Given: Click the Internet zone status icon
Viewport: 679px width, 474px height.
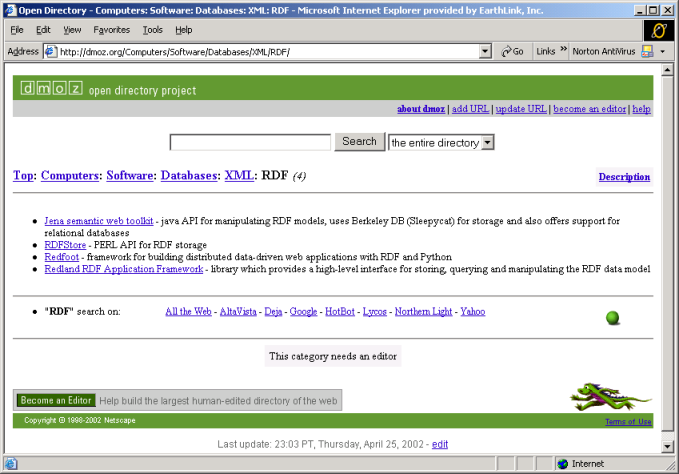Looking at the screenshot, I should coord(563,464).
